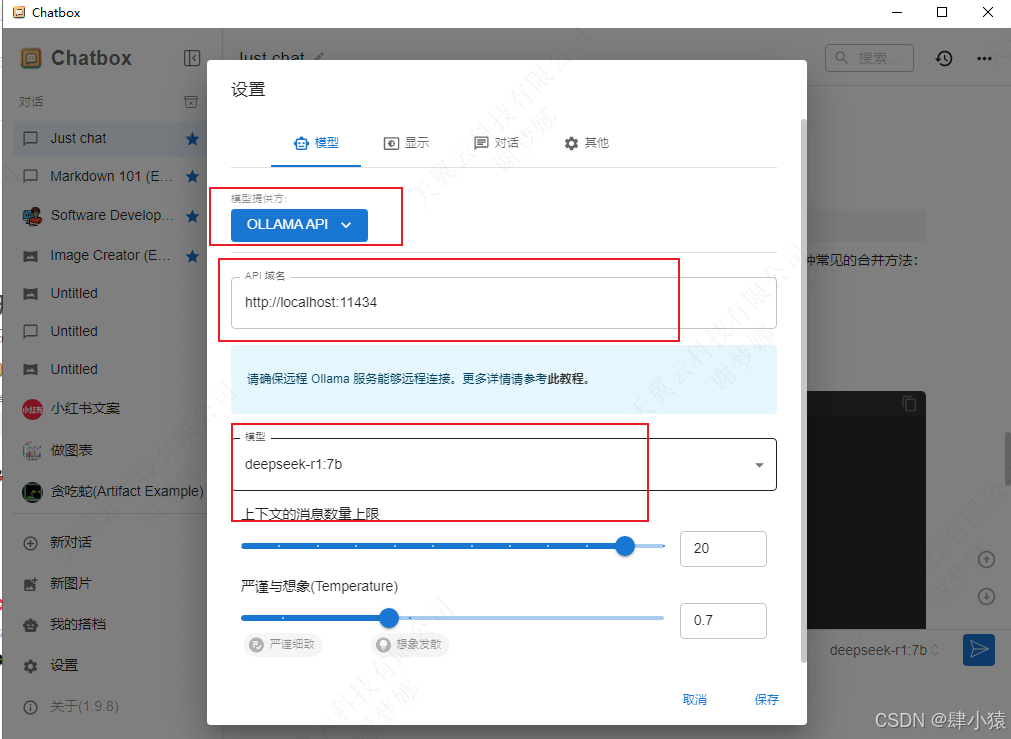Click the Software Developer avatar icon
1011x739 pixels.
[32, 216]
